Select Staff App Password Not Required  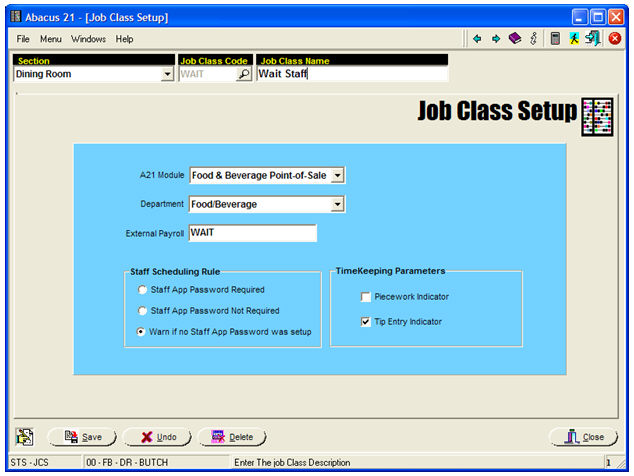pos(142,311)
